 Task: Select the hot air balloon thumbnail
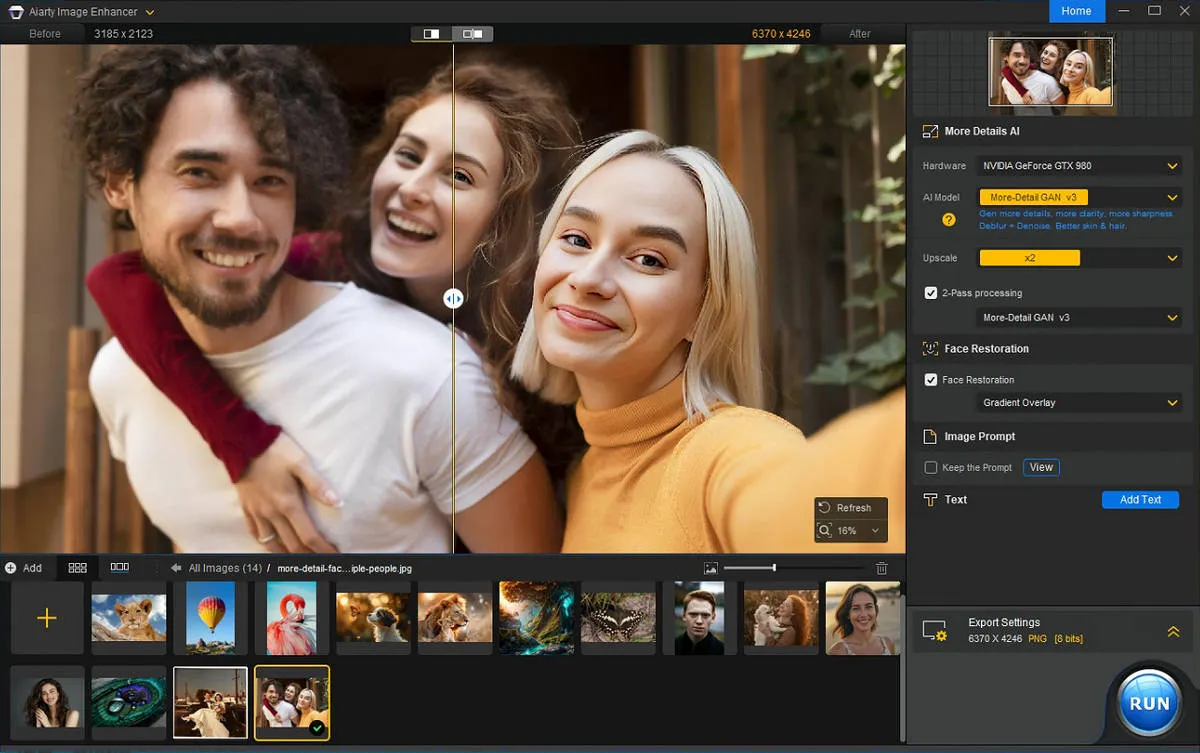pos(210,618)
